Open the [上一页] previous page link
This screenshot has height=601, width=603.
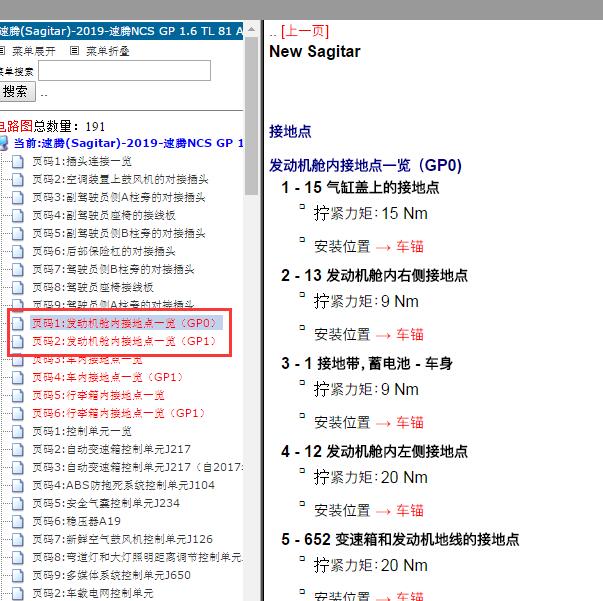[305, 31]
